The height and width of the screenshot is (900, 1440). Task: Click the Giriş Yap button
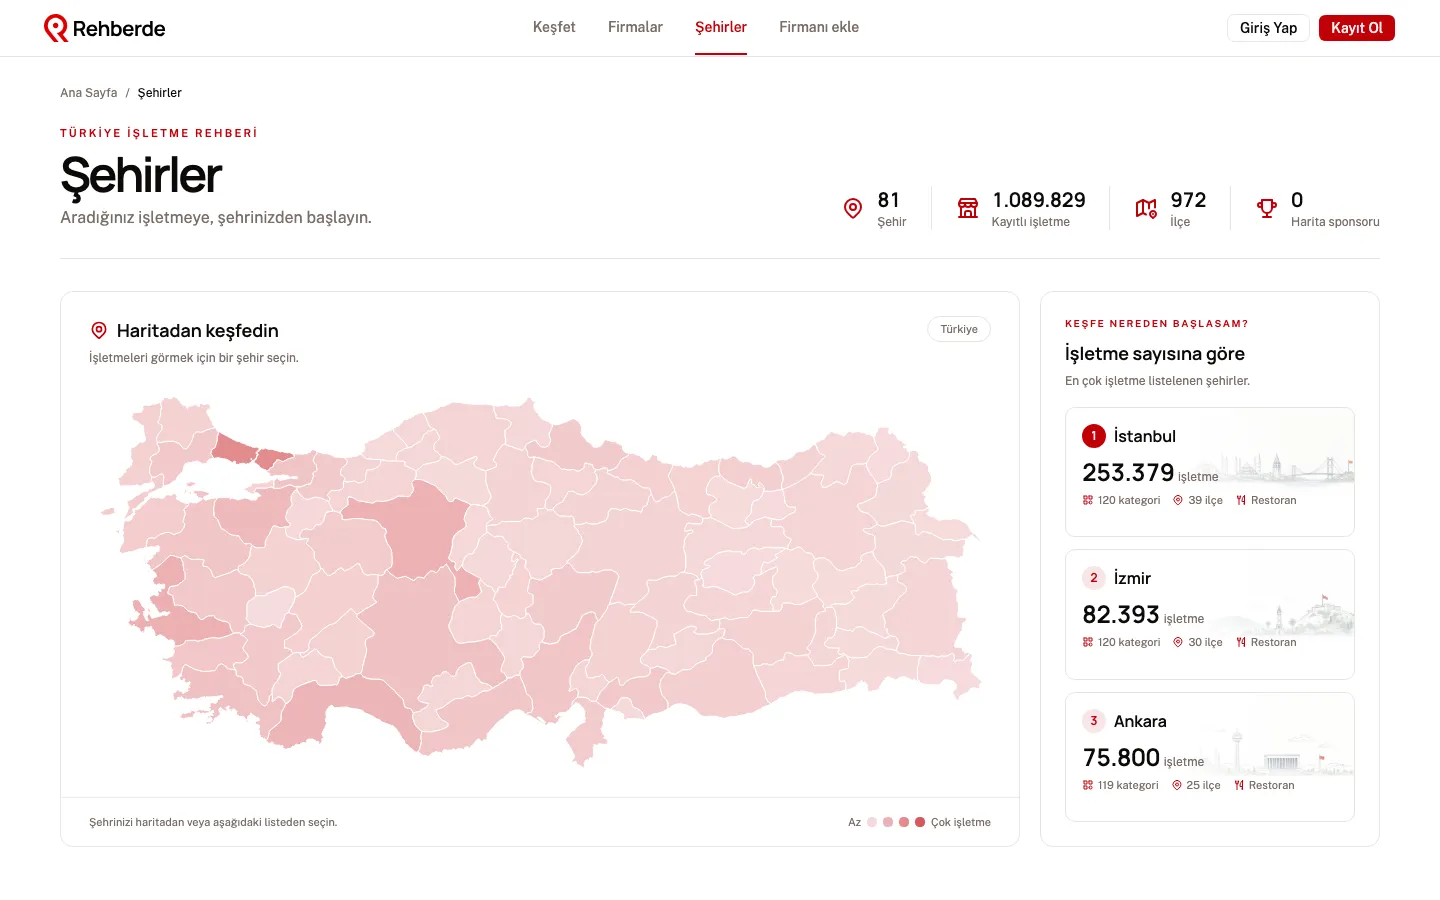(x=1268, y=28)
